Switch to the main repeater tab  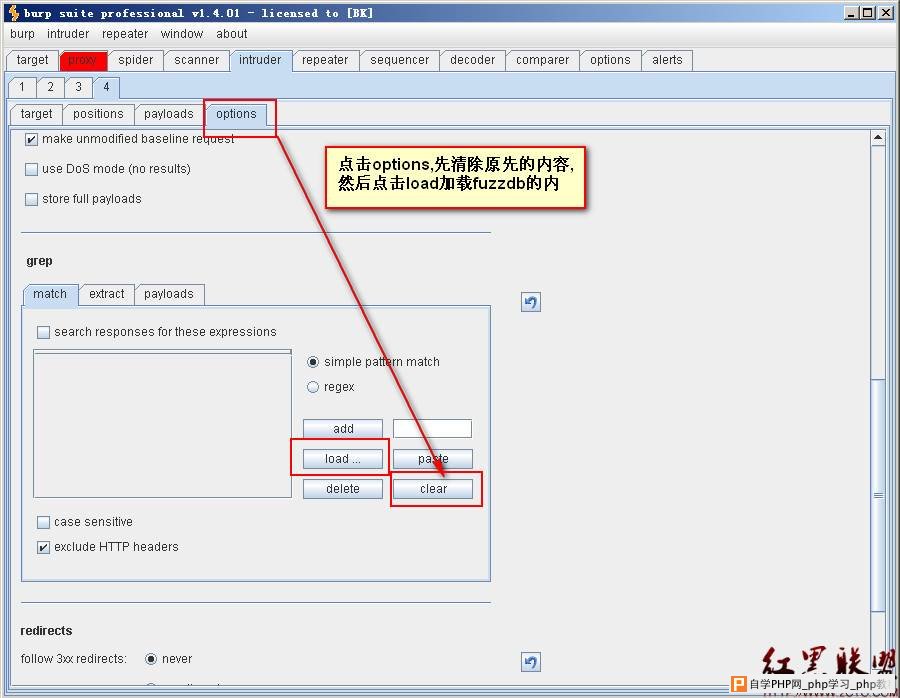[325, 60]
